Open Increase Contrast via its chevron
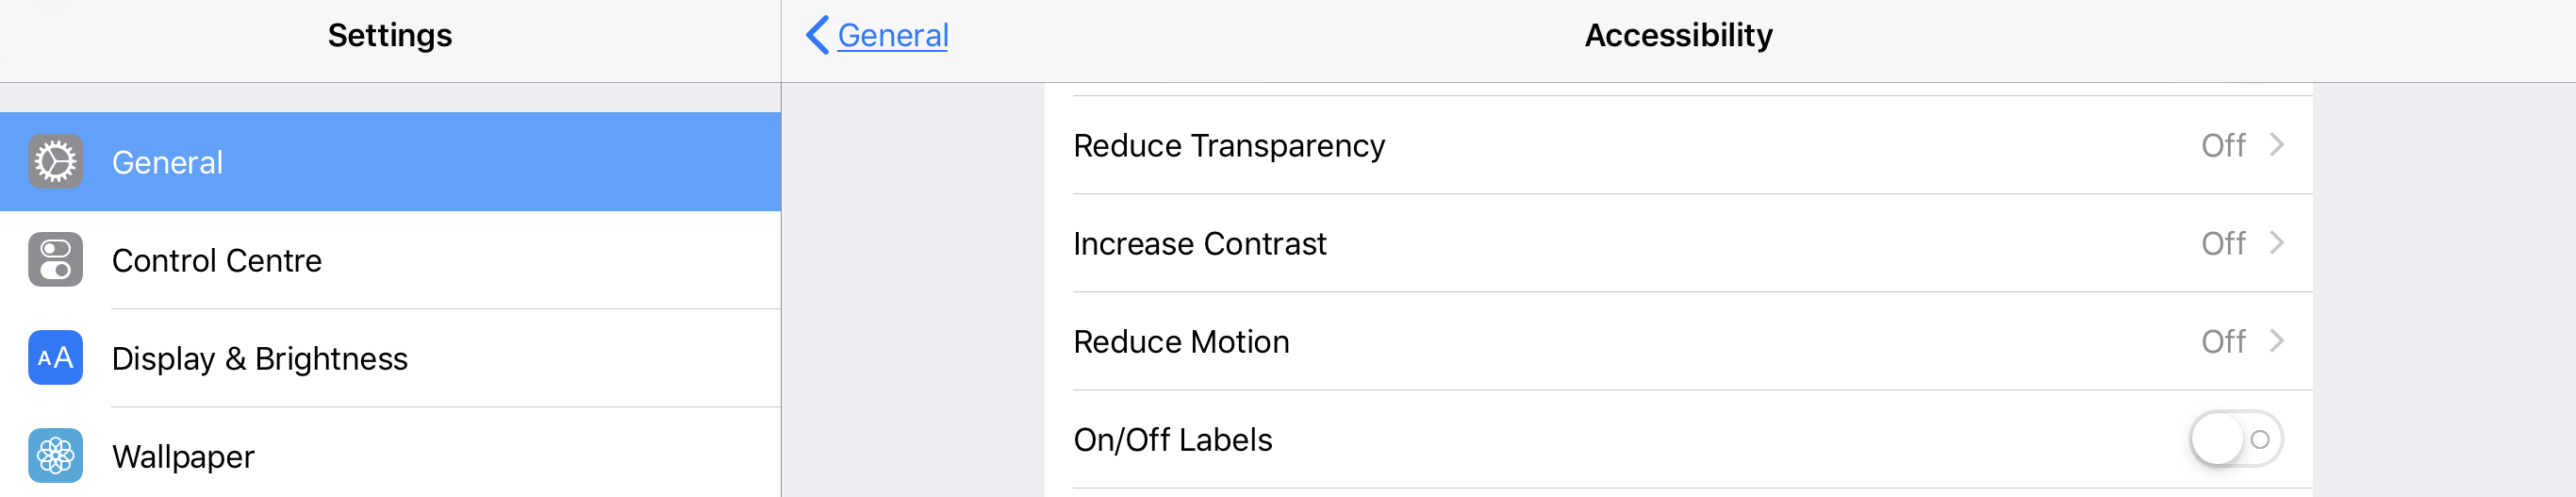2576x497 pixels. pos(2277,243)
